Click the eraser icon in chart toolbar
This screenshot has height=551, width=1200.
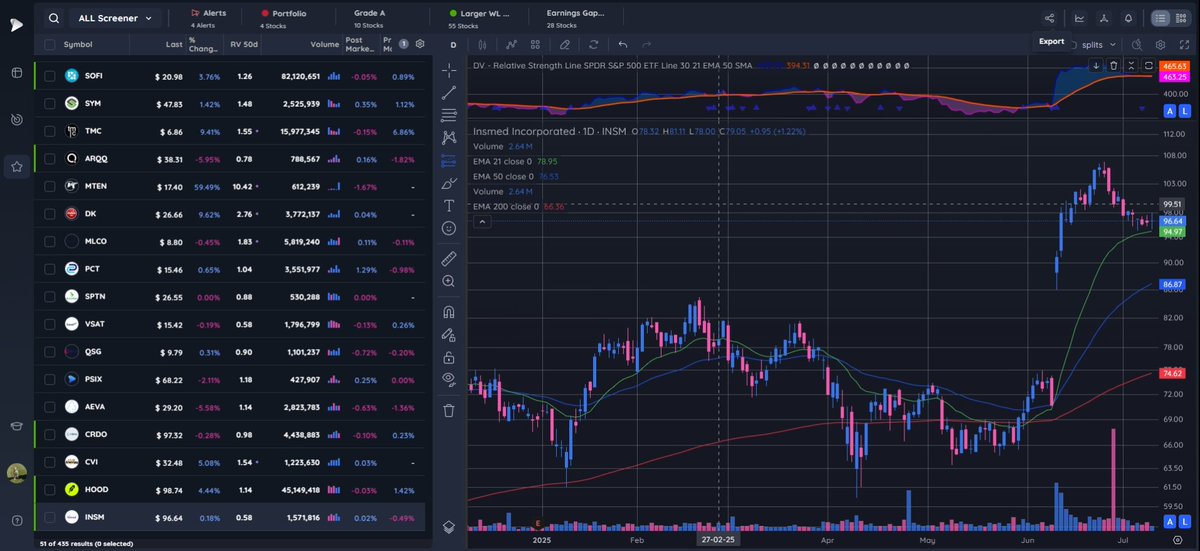(565, 44)
